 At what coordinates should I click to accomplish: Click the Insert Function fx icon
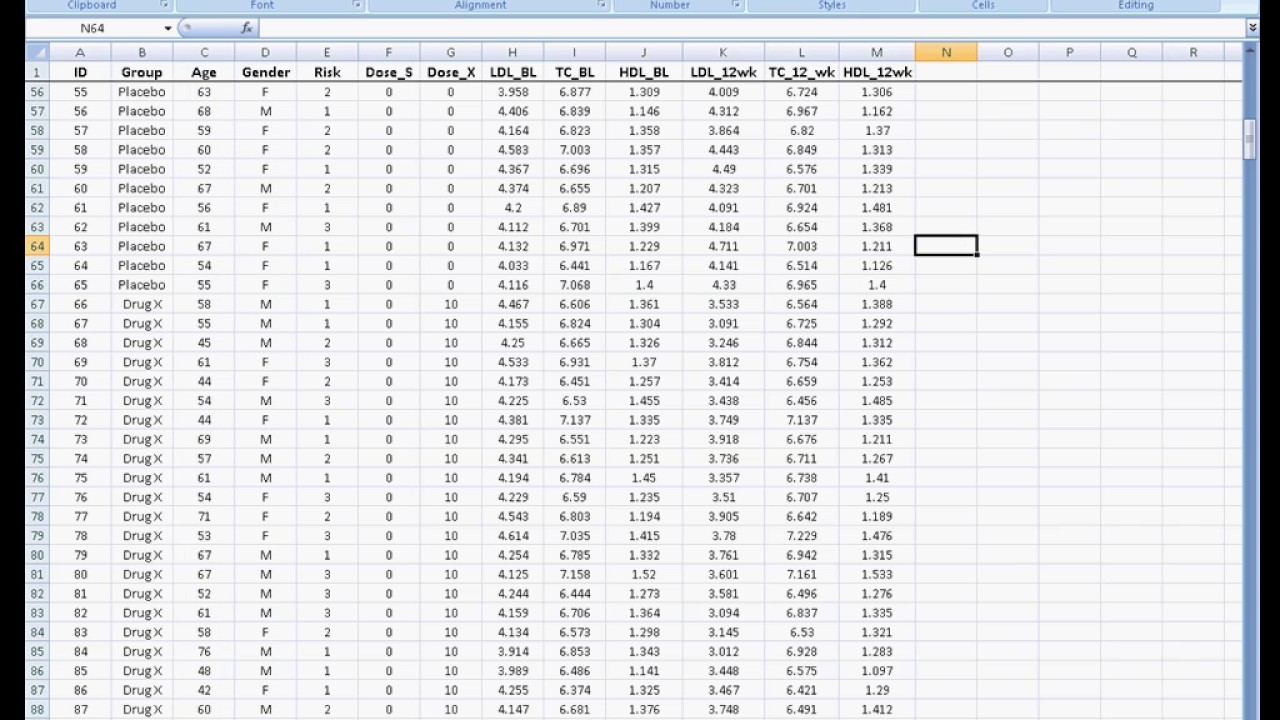[247, 28]
